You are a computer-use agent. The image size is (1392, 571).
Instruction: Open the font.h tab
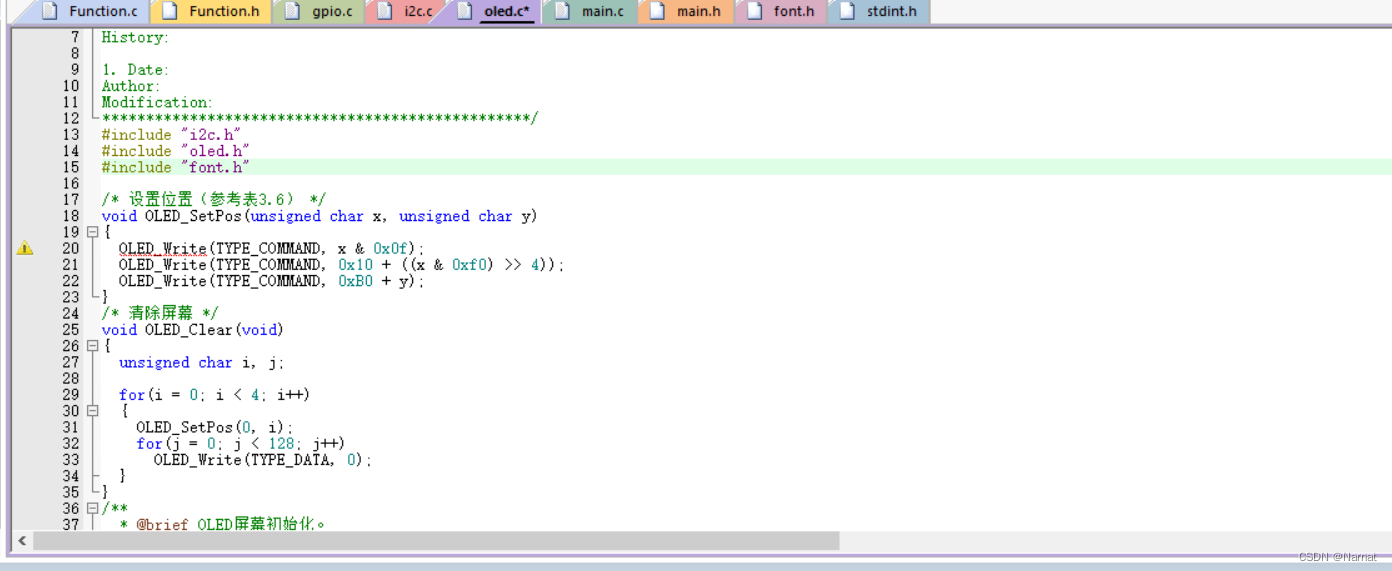point(780,12)
